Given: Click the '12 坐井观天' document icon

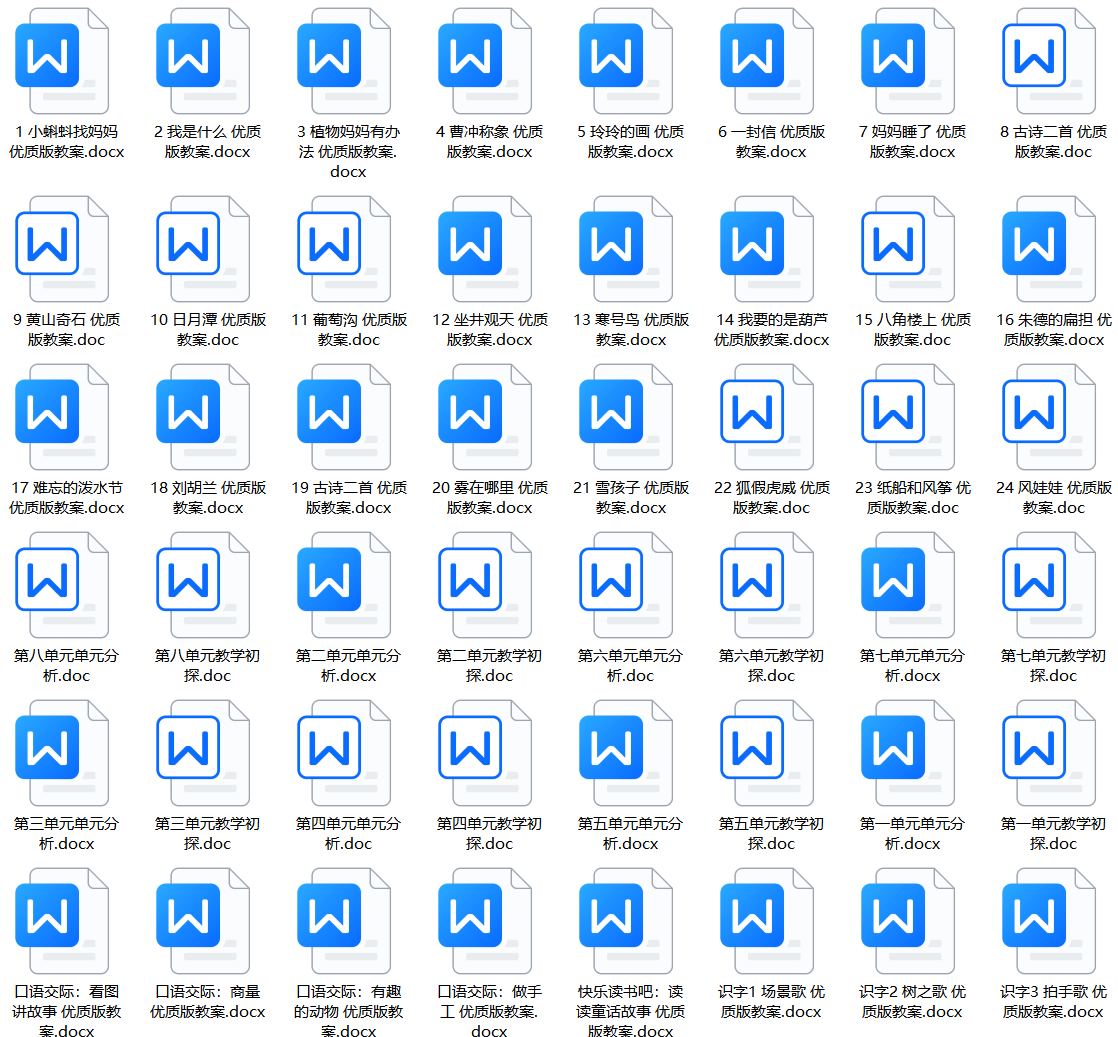Looking at the screenshot, I should (486, 250).
